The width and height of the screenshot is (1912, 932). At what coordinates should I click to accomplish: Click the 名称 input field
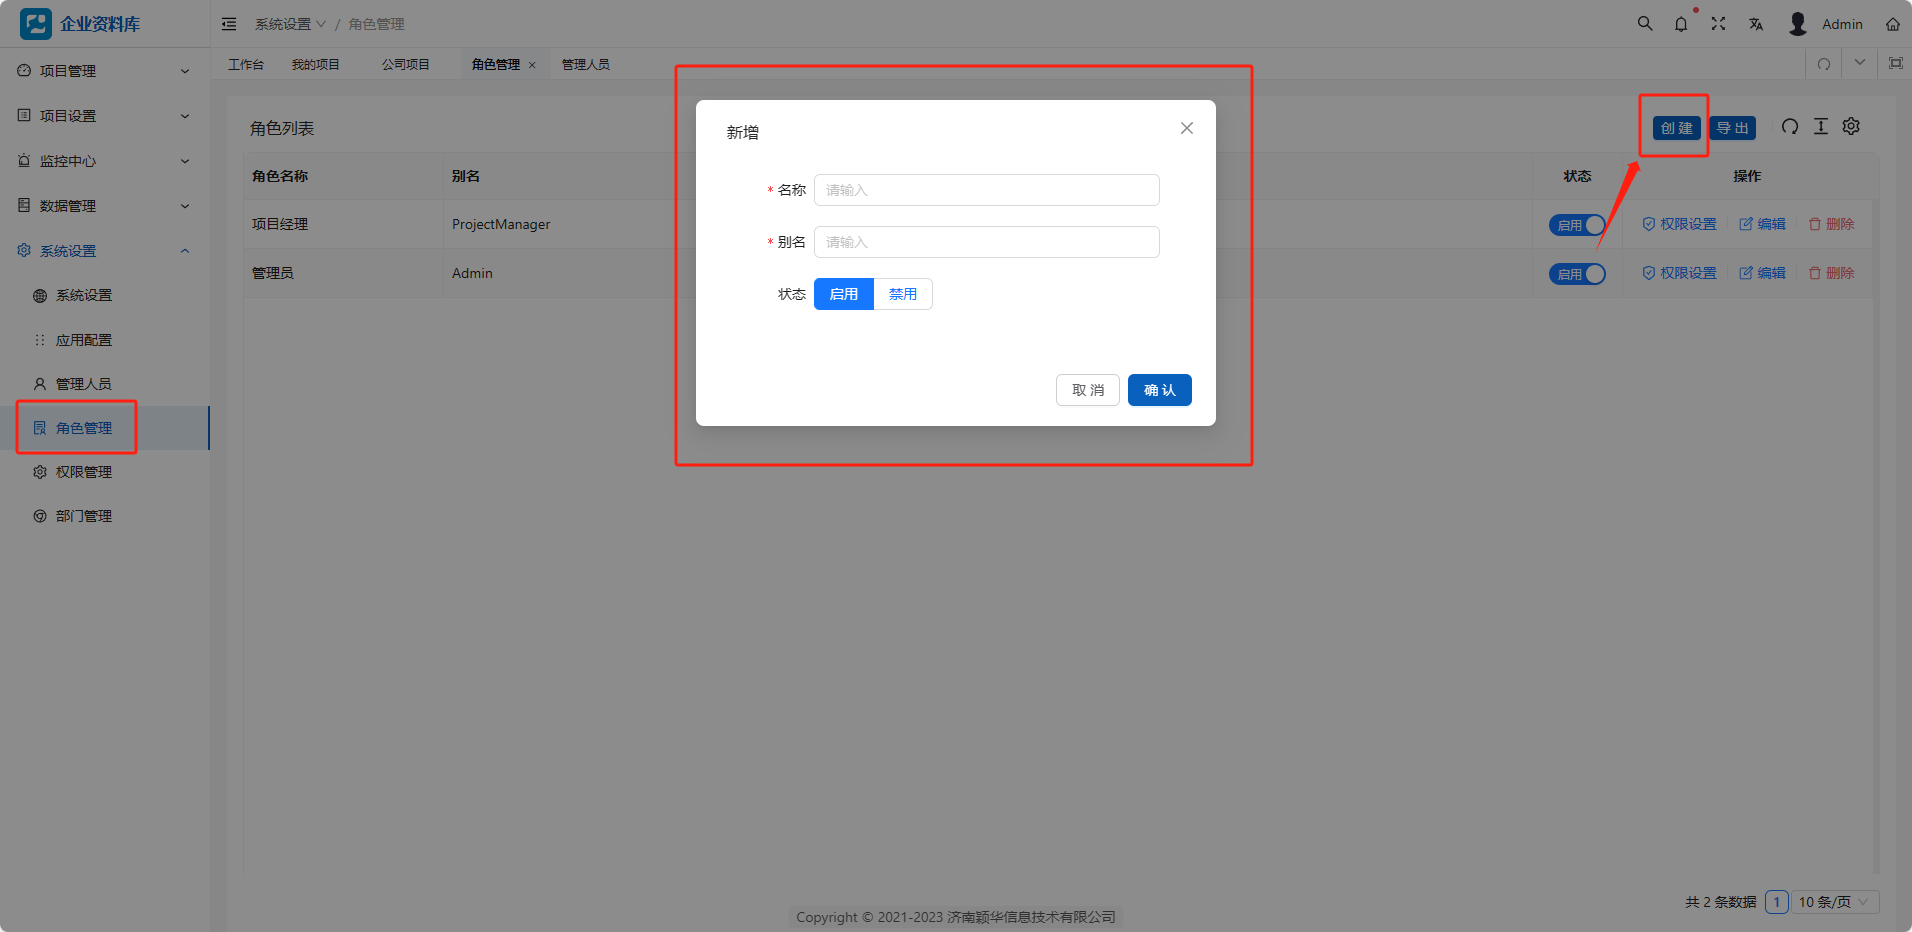point(987,190)
